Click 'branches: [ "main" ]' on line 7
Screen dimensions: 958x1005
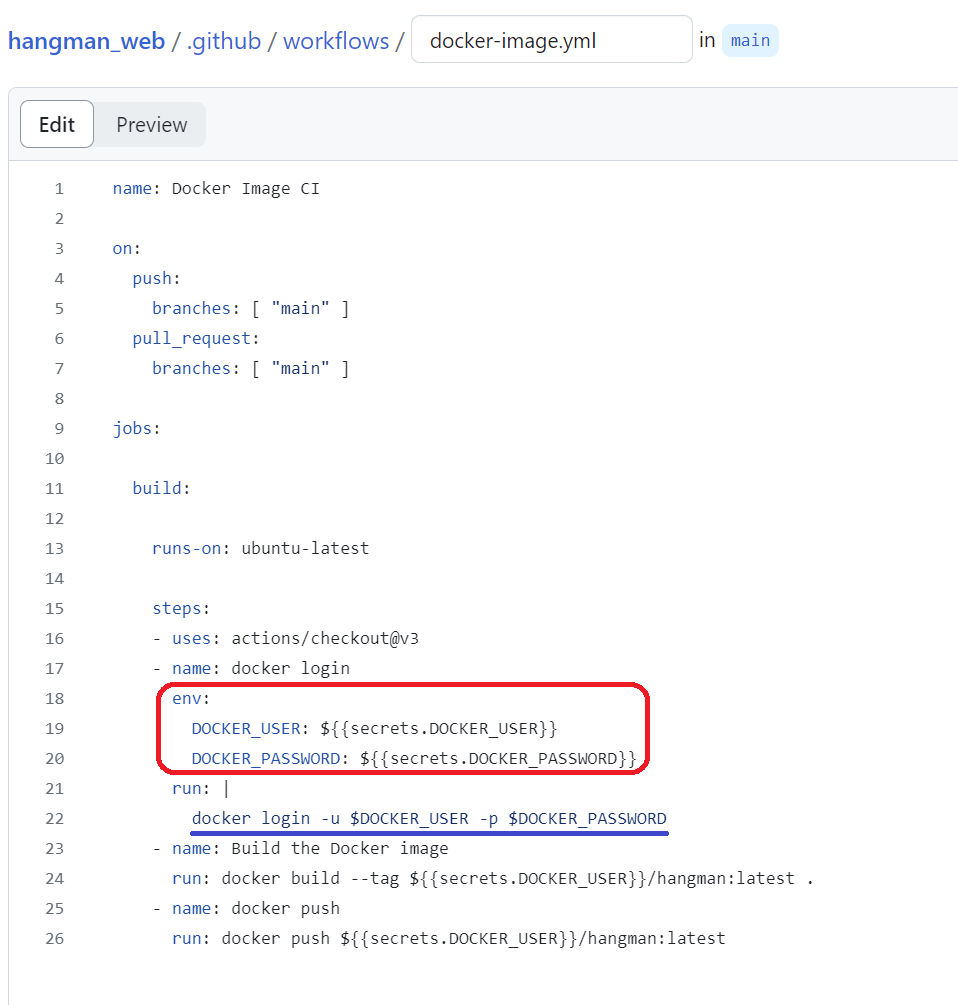(251, 369)
